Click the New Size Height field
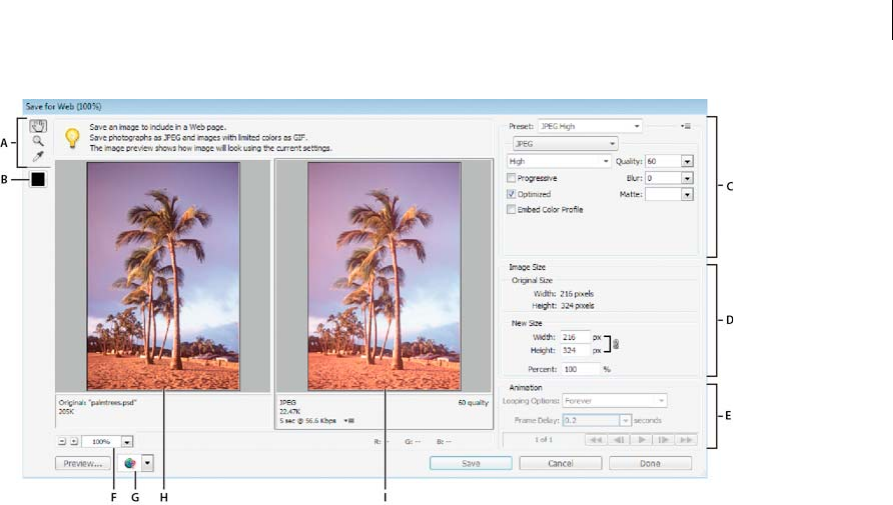Image resolution: width=893 pixels, height=505 pixels. [x=575, y=350]
